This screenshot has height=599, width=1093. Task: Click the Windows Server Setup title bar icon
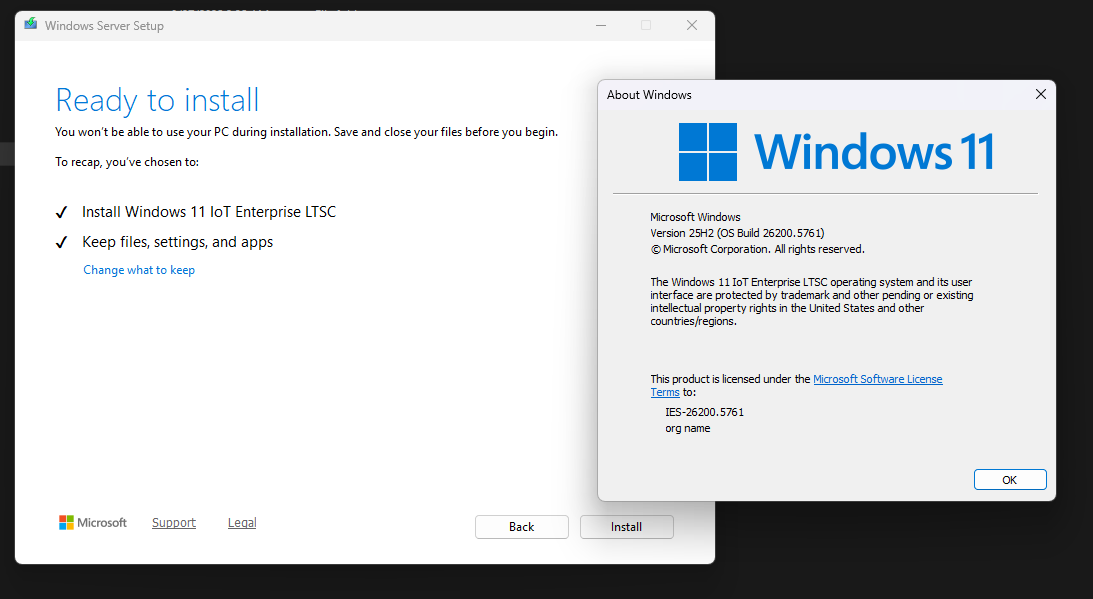[x=31, y=24]
